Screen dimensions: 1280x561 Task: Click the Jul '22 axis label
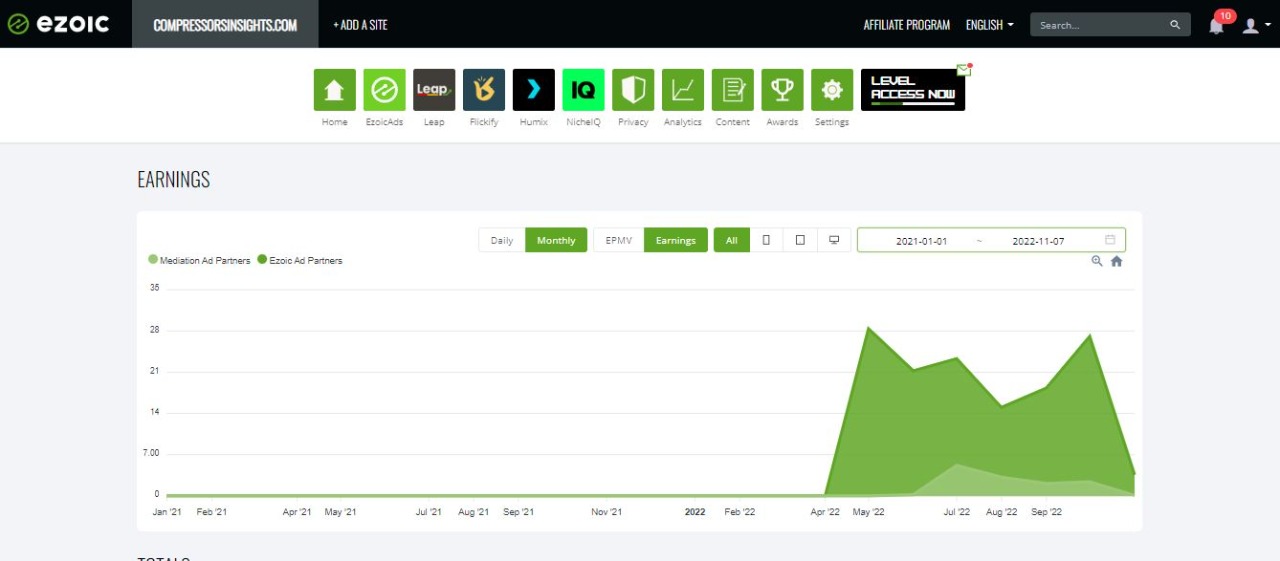(x=957, y=512)
